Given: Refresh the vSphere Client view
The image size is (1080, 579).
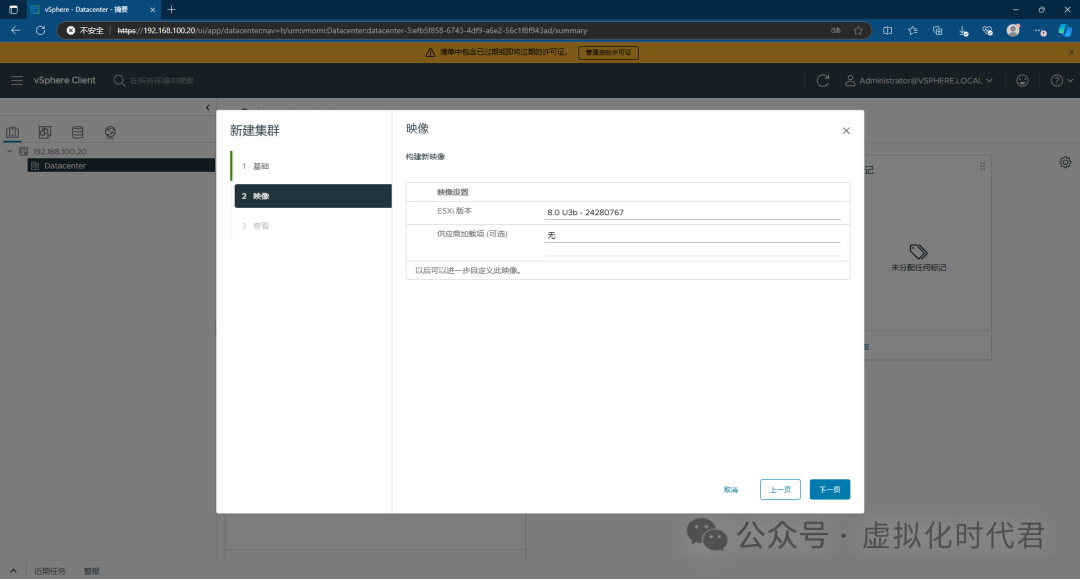Looking at the screenshot, I should pyautogui.click(x=822, y=81).
